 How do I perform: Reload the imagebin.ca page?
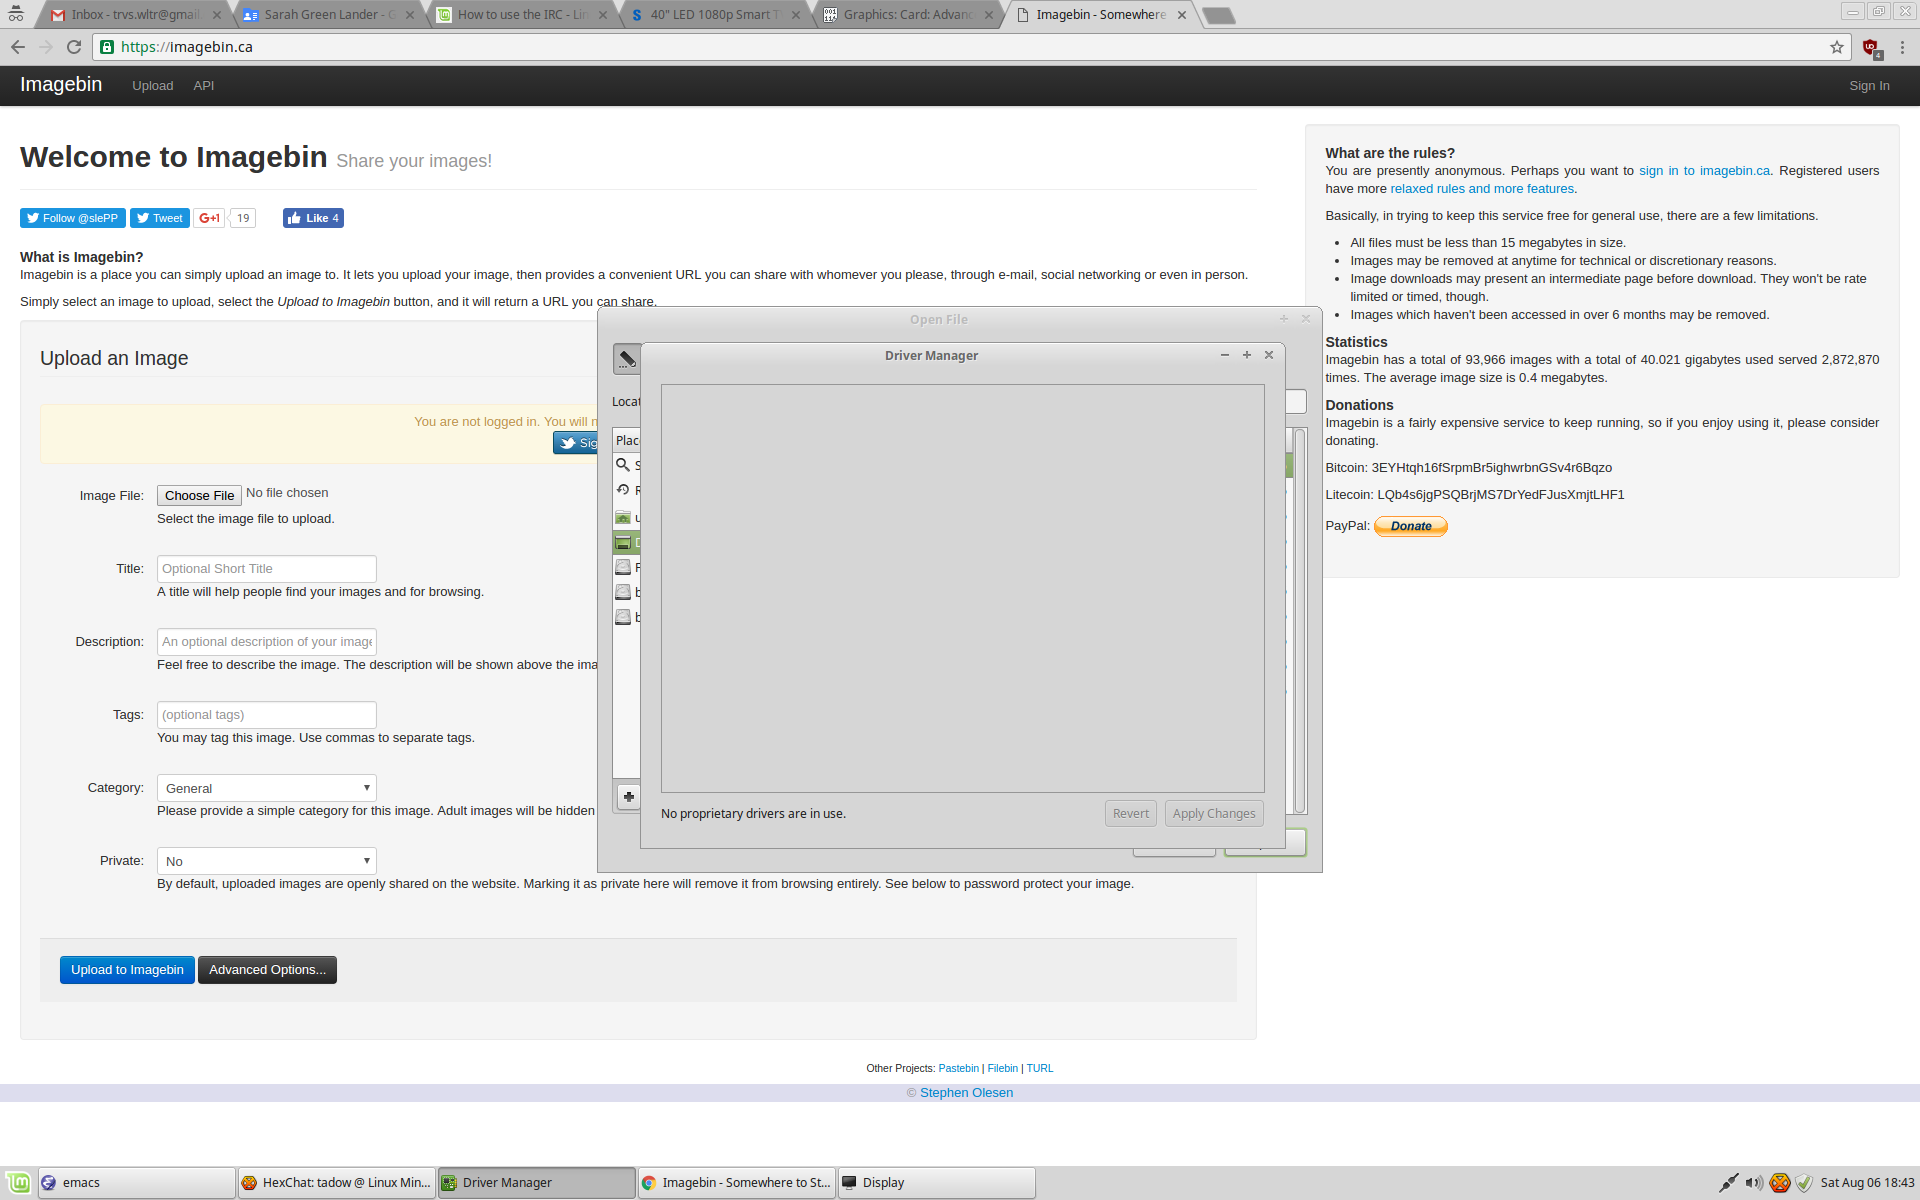click(x=74, y=47)
